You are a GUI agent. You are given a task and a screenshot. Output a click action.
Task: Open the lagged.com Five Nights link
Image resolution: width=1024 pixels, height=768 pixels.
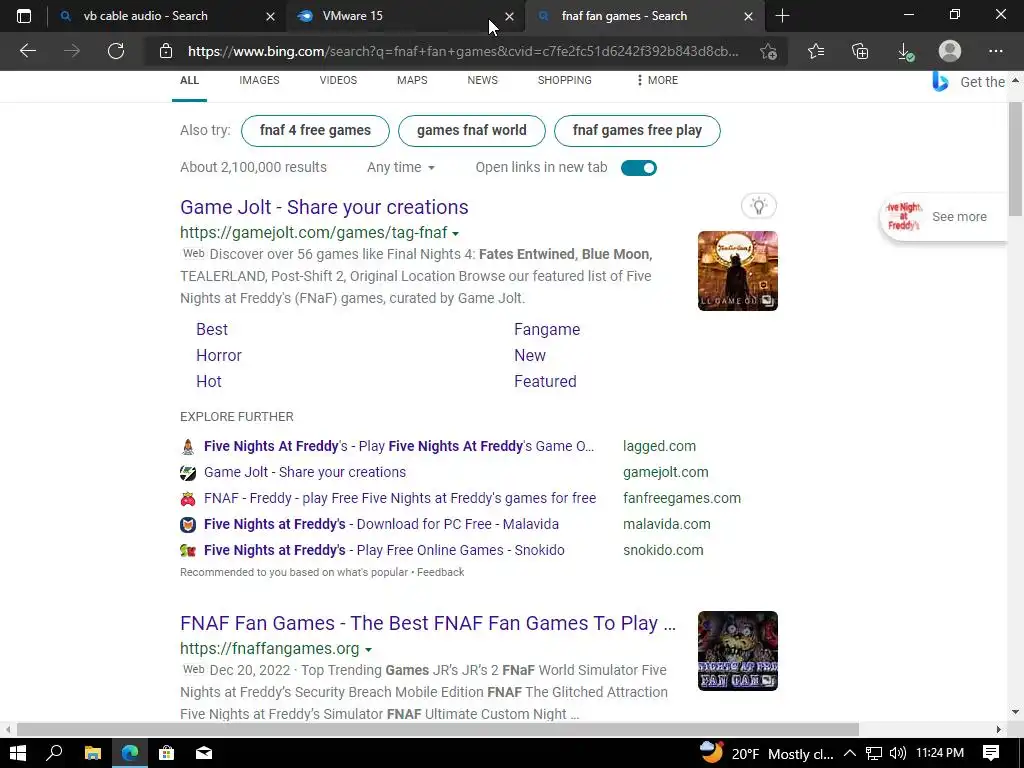click(399, 446)
